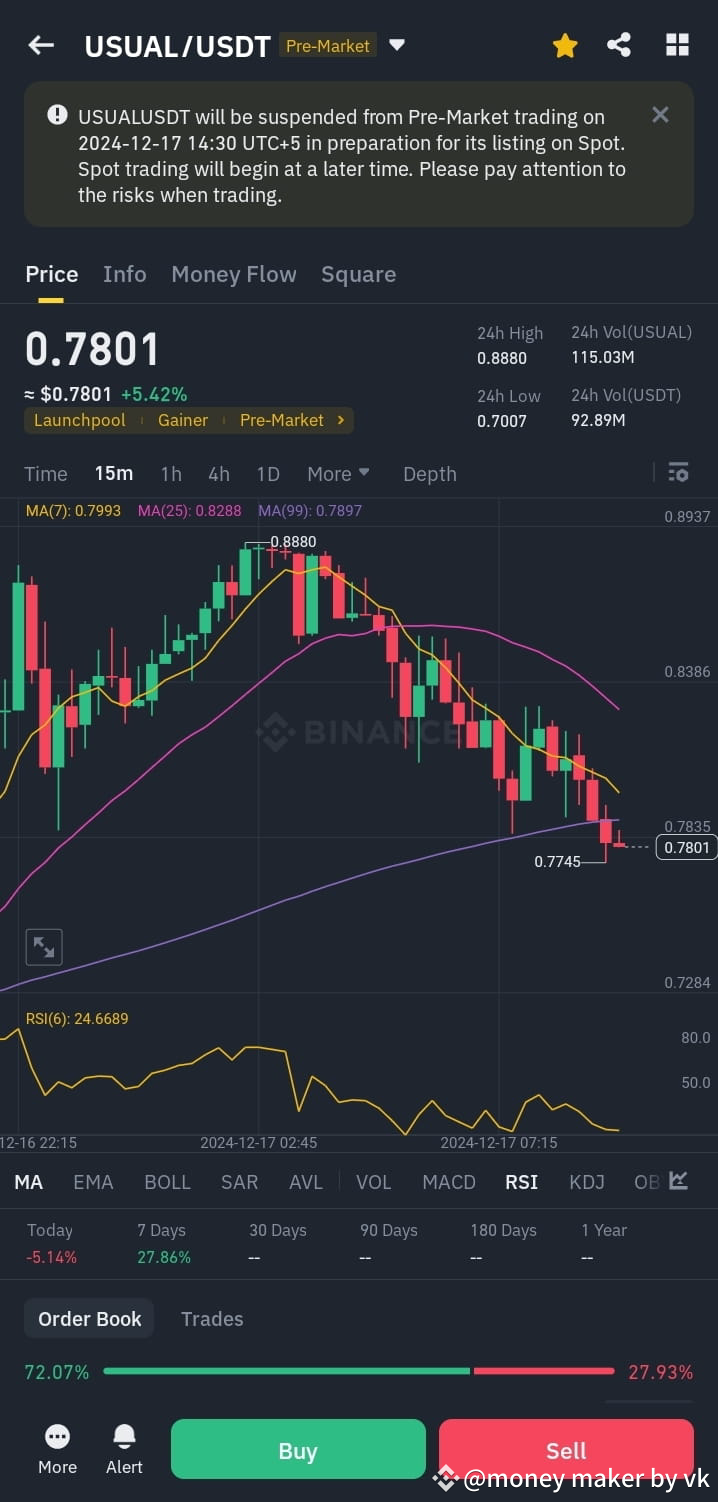Select the Order Book tab

90,1319
